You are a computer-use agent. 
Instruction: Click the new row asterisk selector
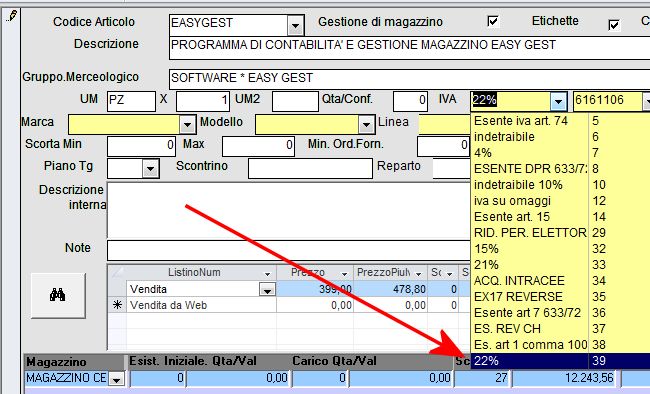click(x=117, y=305)
